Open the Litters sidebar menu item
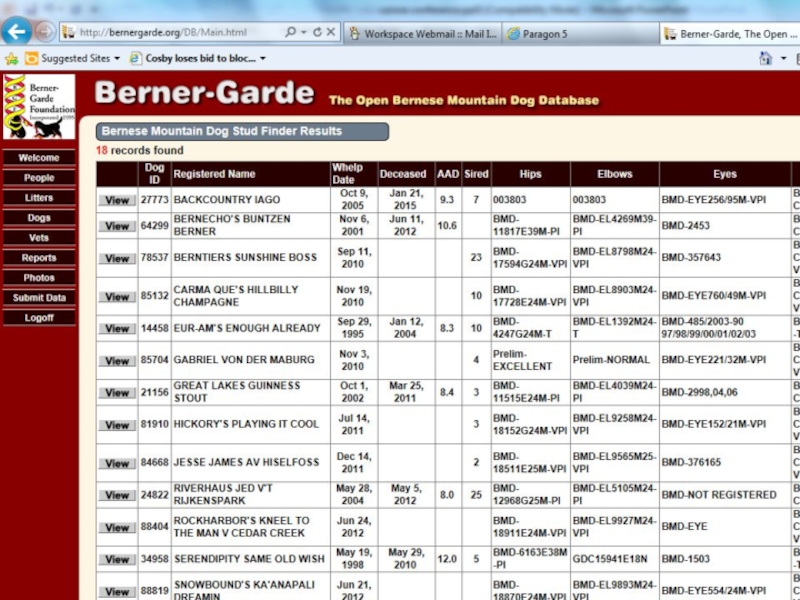This screenshot has height=600, width=800. [39, 197]
